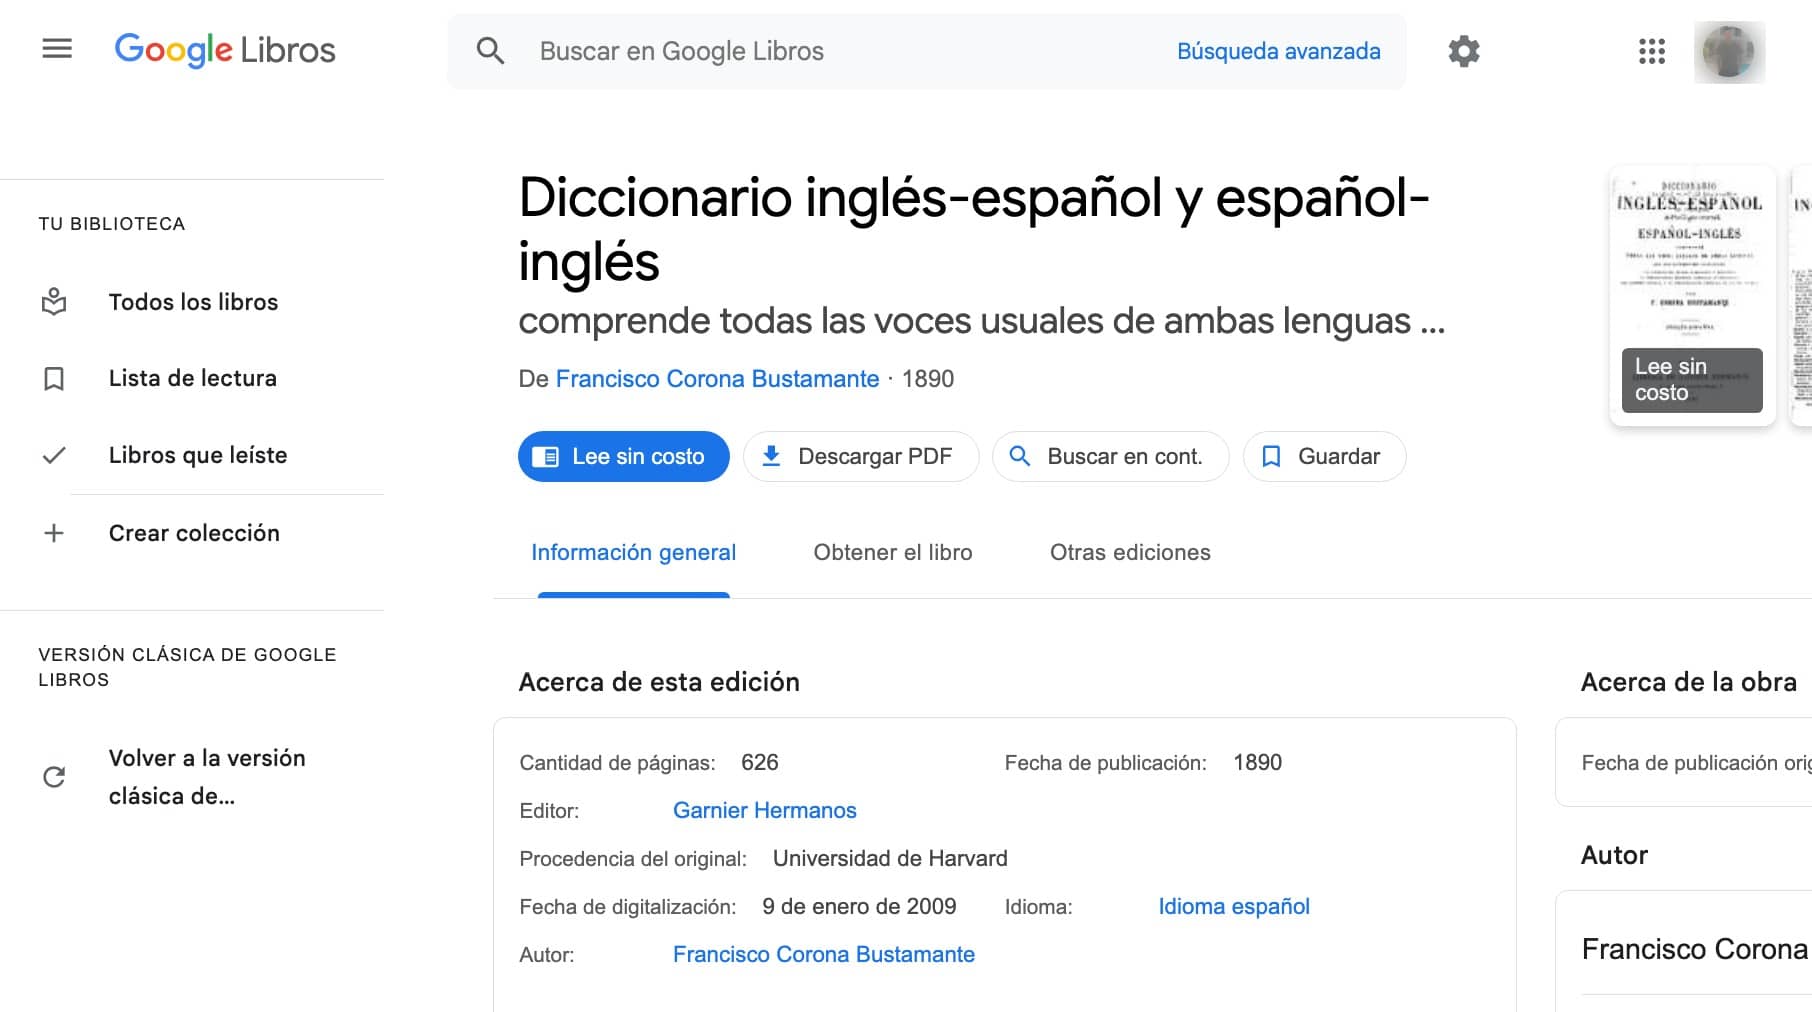Click the Lista de lectura bookmark icon
1812x1012 pixels.
coord(54,379)
